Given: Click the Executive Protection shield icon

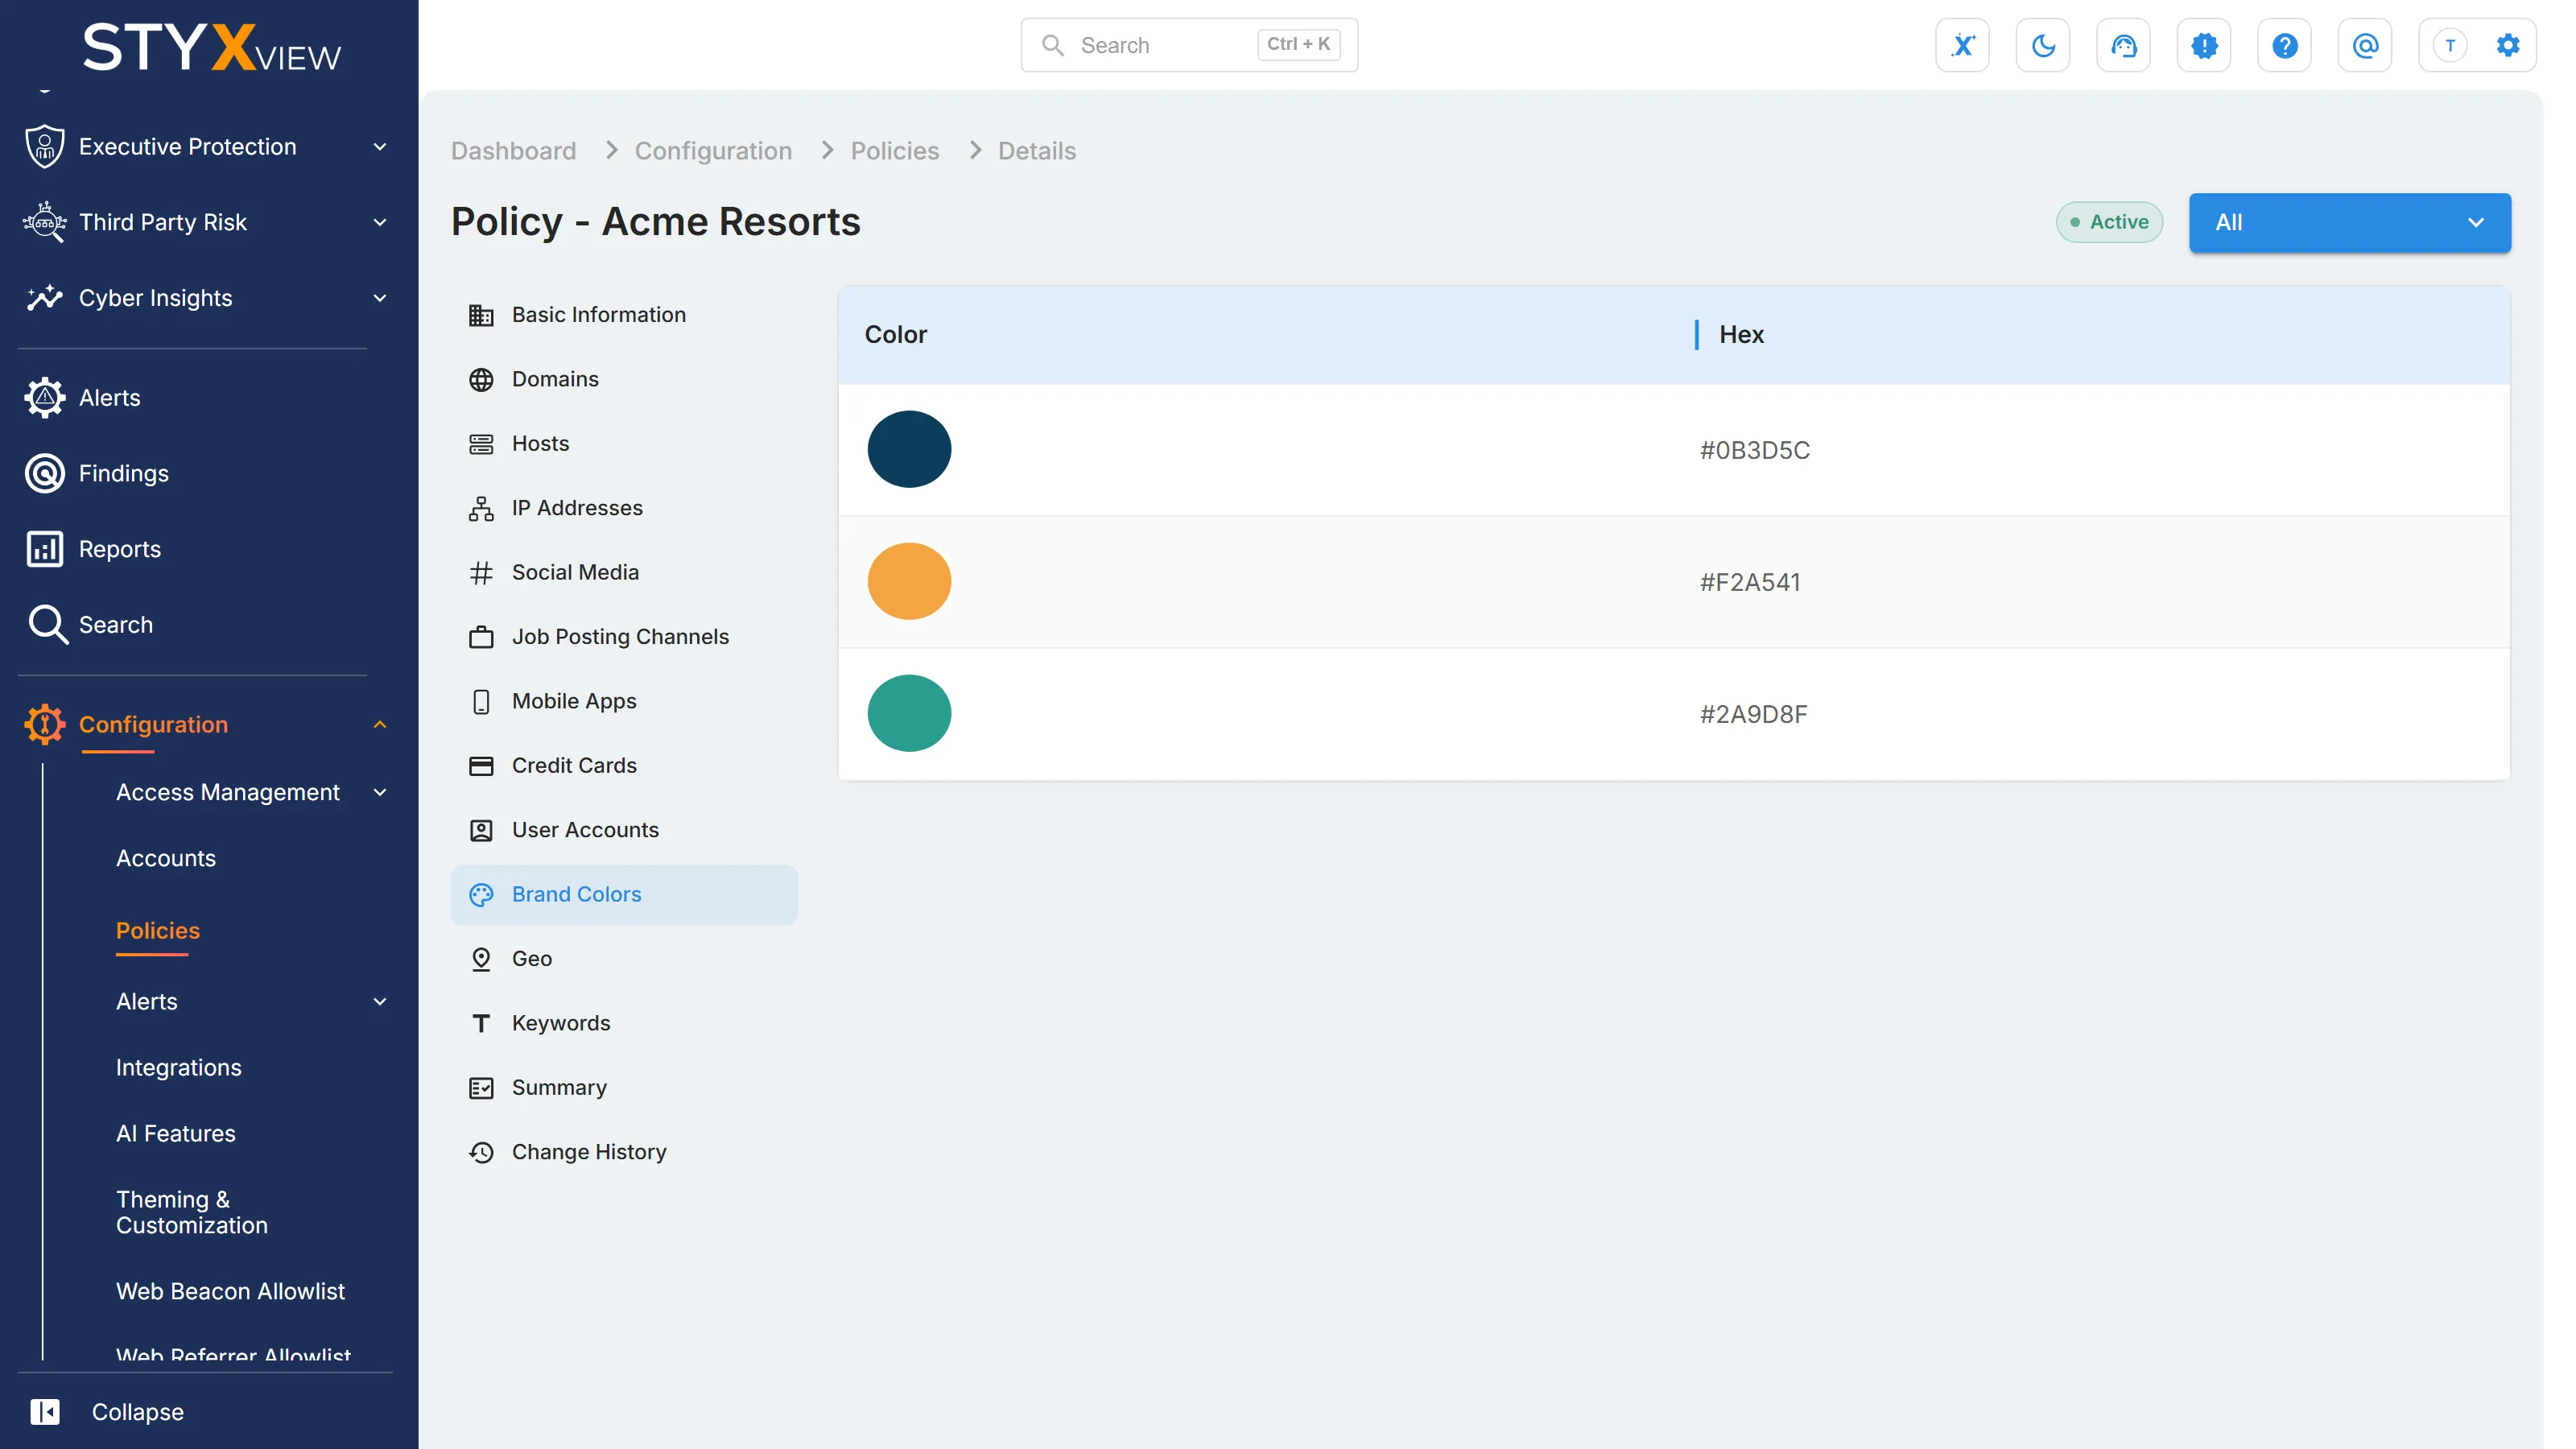Looking at the screenshot, I should [x=45, y=146].
